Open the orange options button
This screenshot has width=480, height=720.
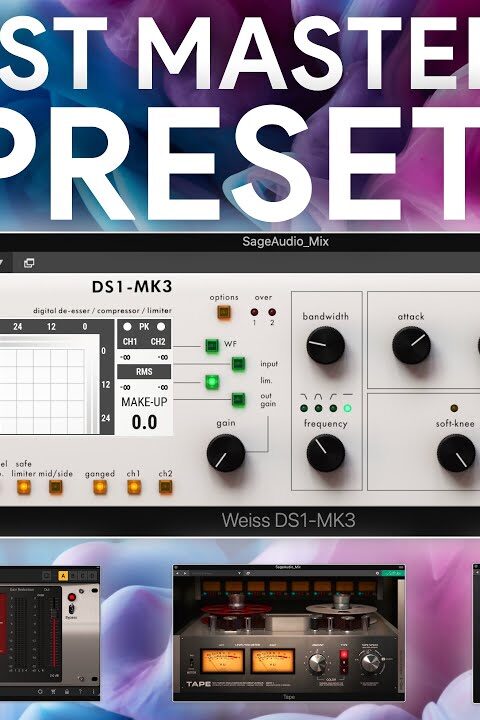[x=224, y=312]
